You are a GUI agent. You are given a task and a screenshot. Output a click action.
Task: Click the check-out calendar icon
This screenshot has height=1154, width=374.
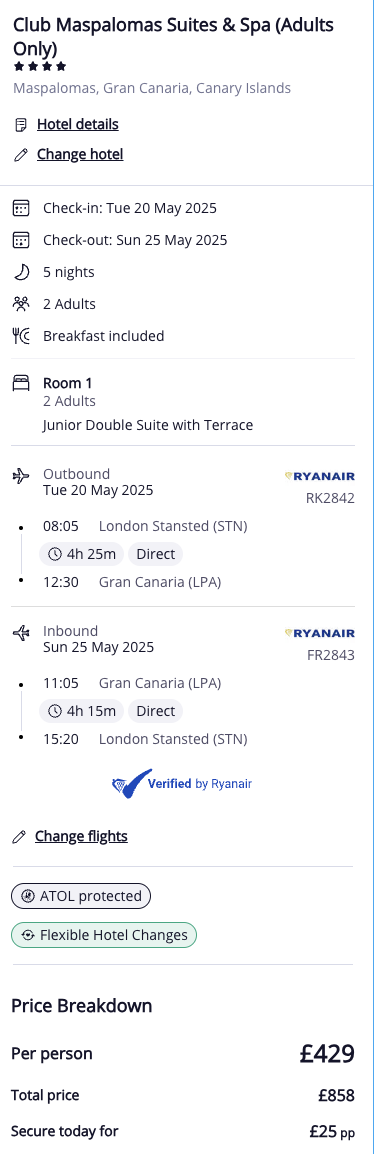tap(21, 240)
